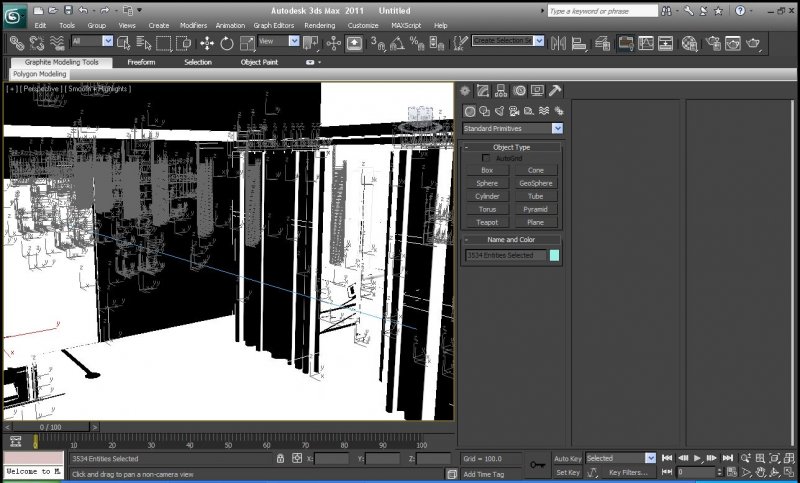
Task: Click the Torus primitive button
Action: pos(487,209)
